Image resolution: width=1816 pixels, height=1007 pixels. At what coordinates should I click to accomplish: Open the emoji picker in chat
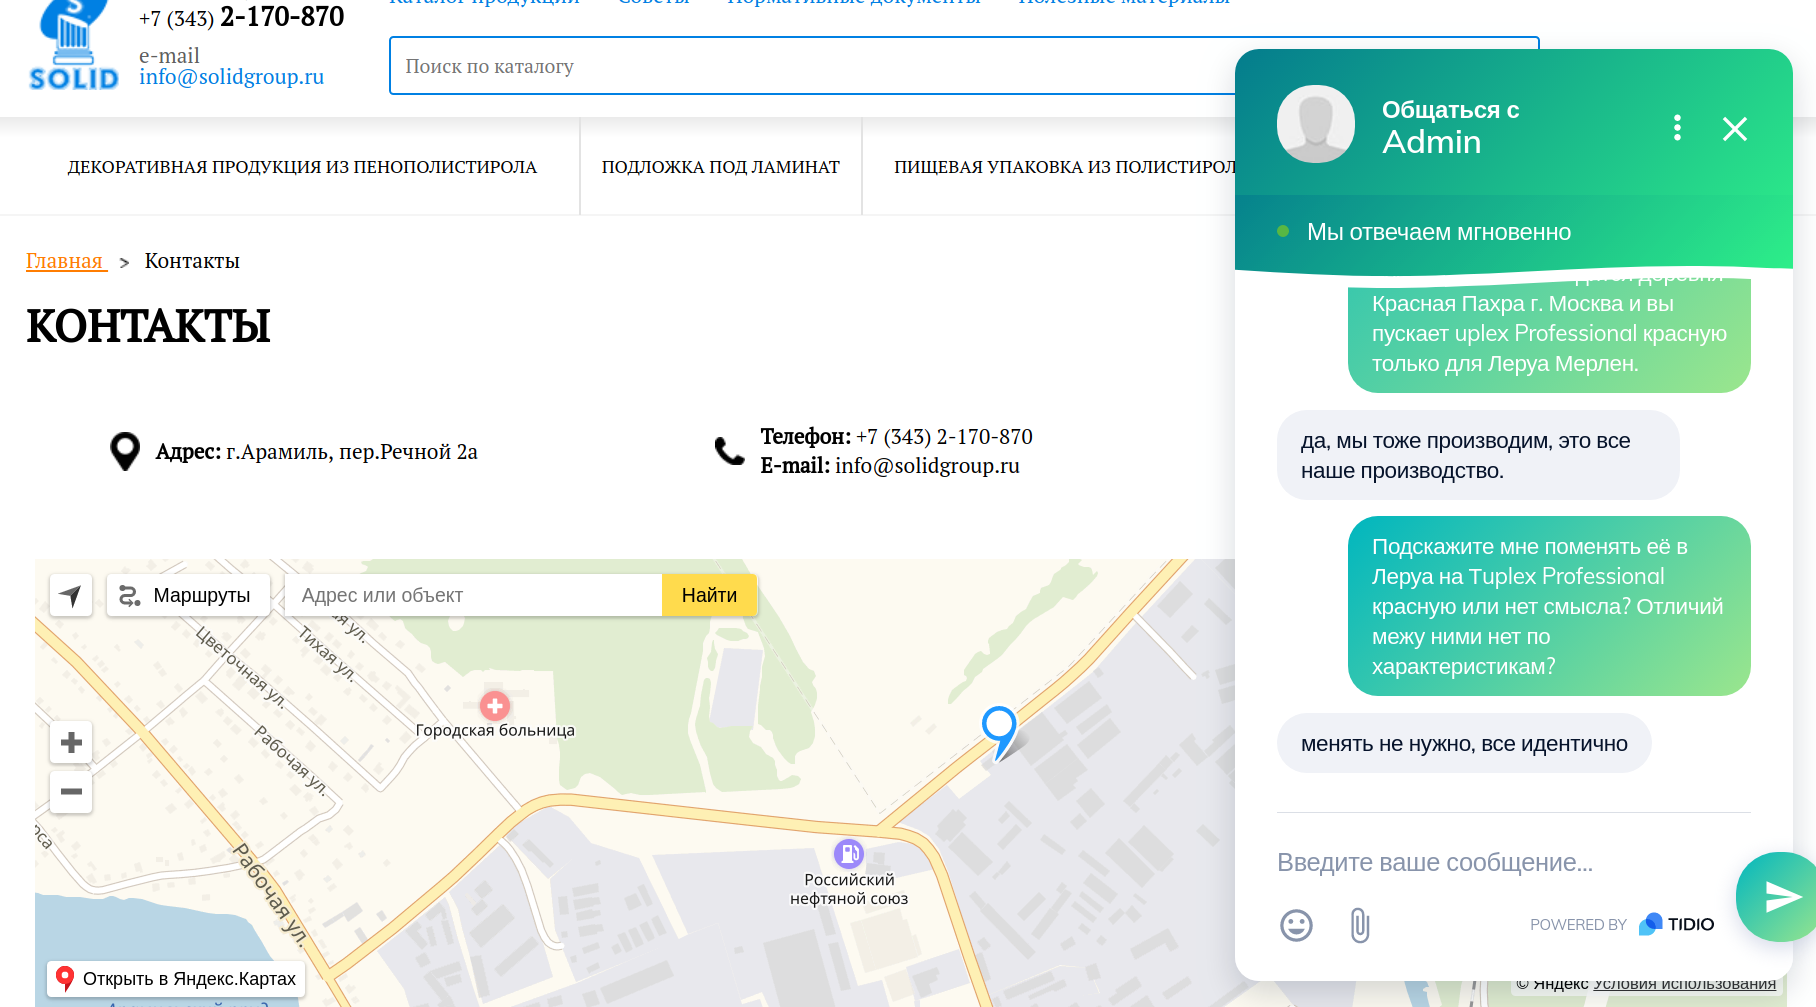(x=1296, y=925)
